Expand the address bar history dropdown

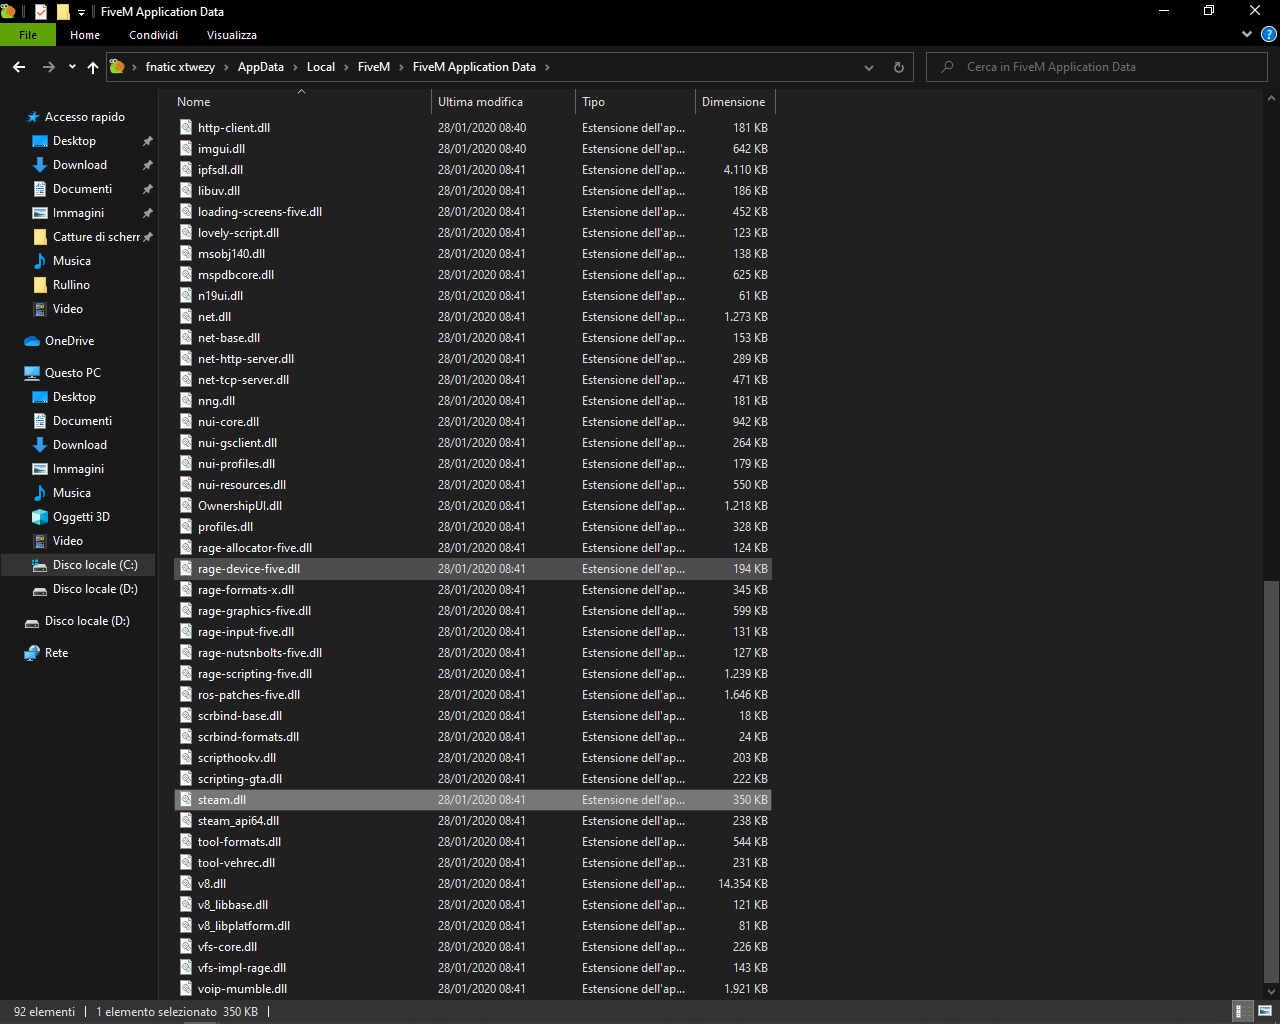tap(868, 67)
